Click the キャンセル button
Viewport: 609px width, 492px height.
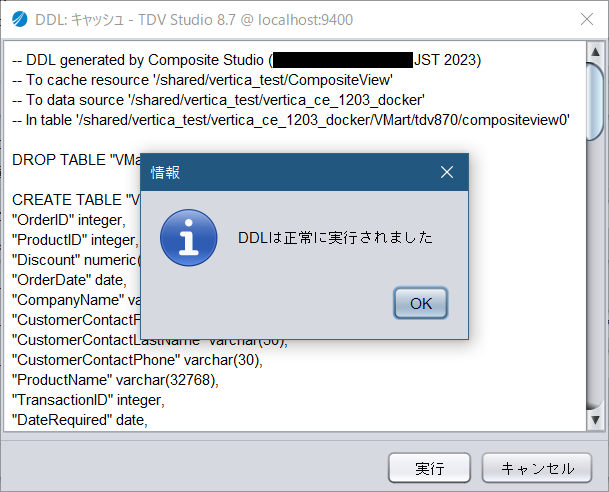click(x=537, y=468)
